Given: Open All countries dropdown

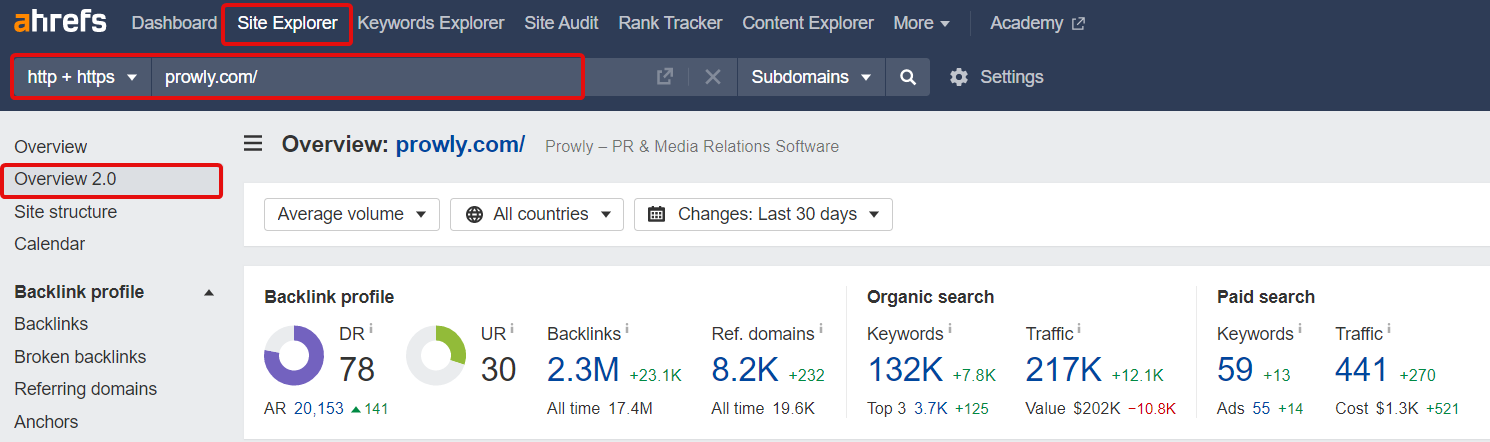Looking at the screenshot, I should click(x=537, y=214).
